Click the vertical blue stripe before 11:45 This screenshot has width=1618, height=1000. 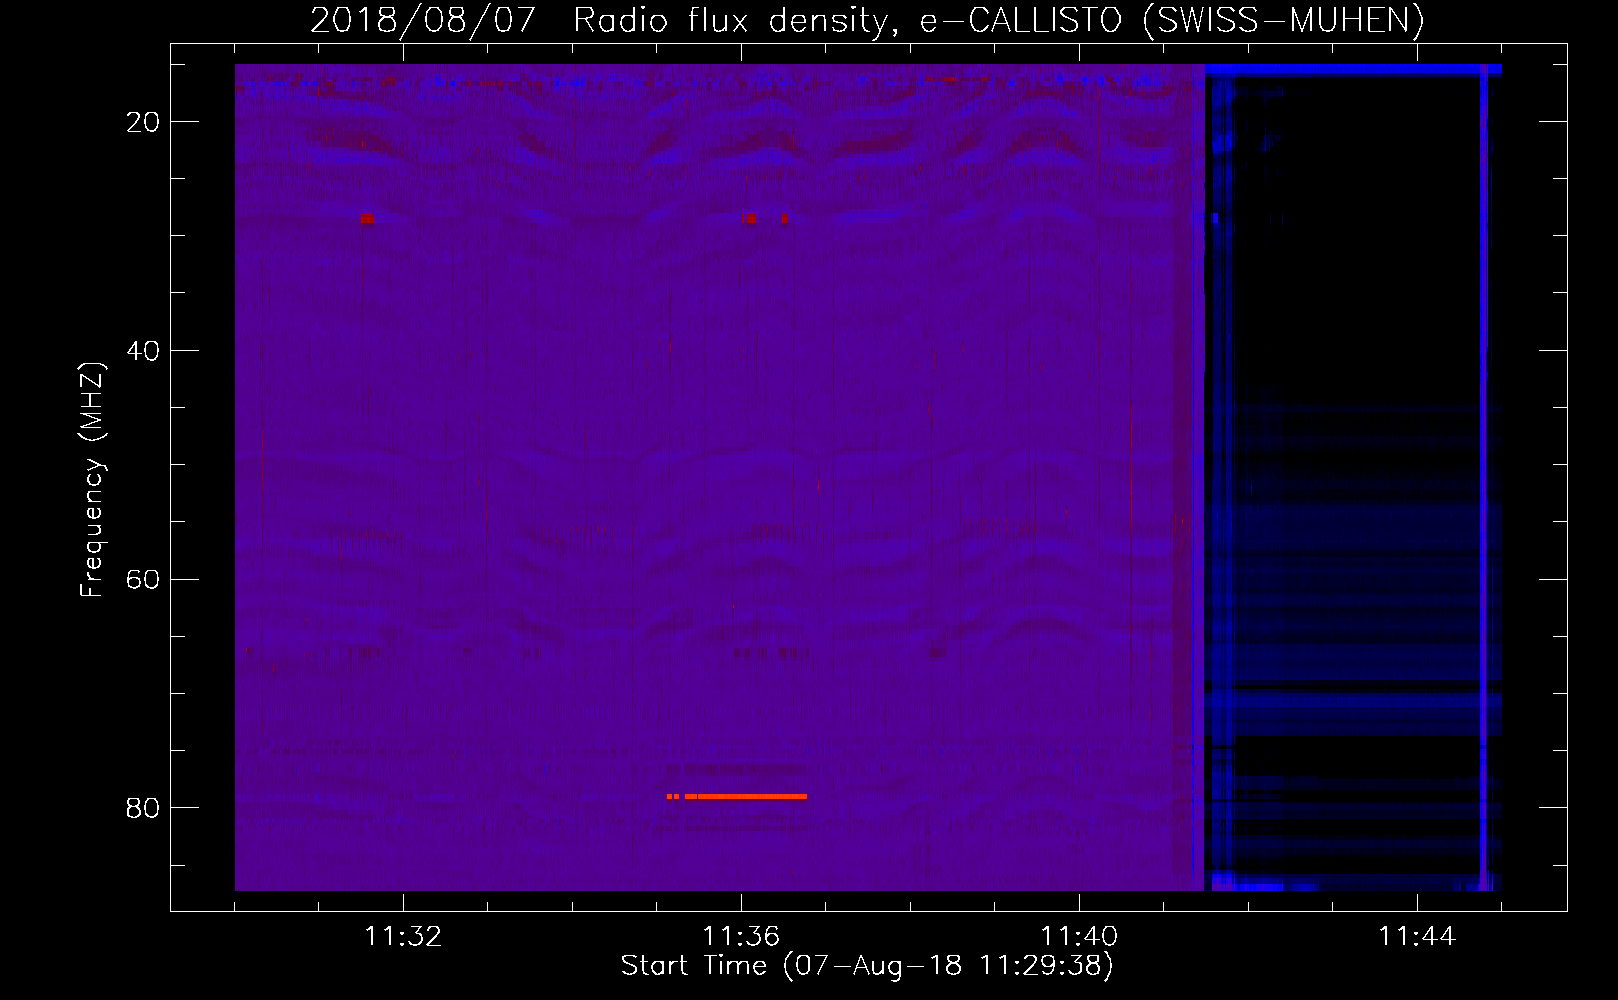coord(1484,478)
